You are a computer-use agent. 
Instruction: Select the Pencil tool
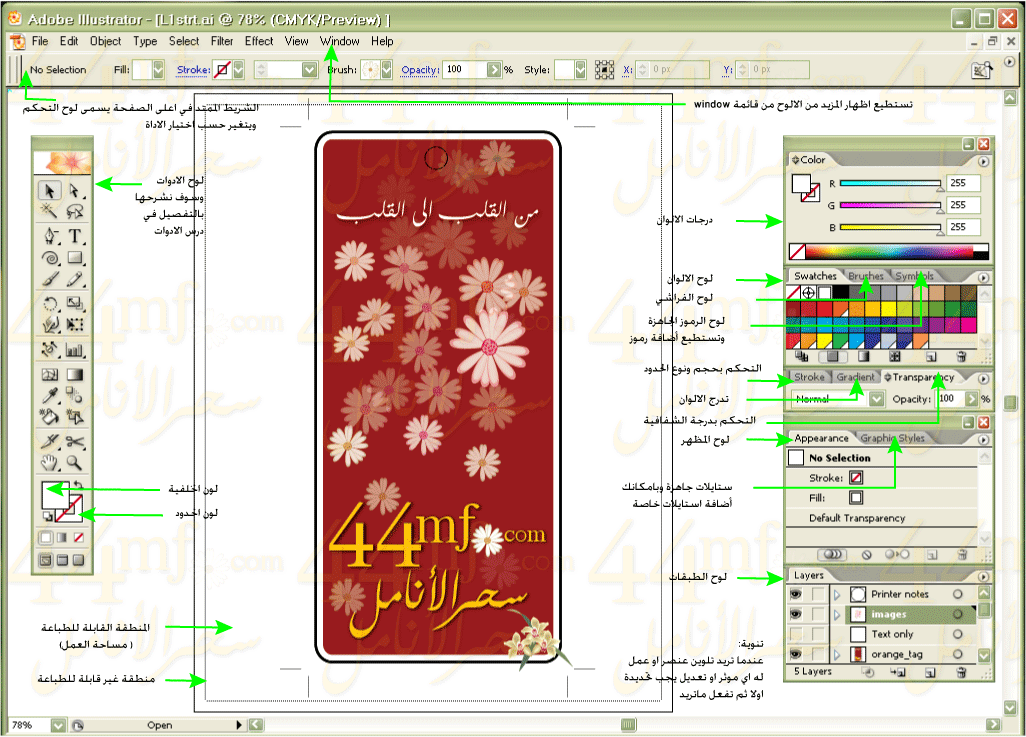coord(75,279)
